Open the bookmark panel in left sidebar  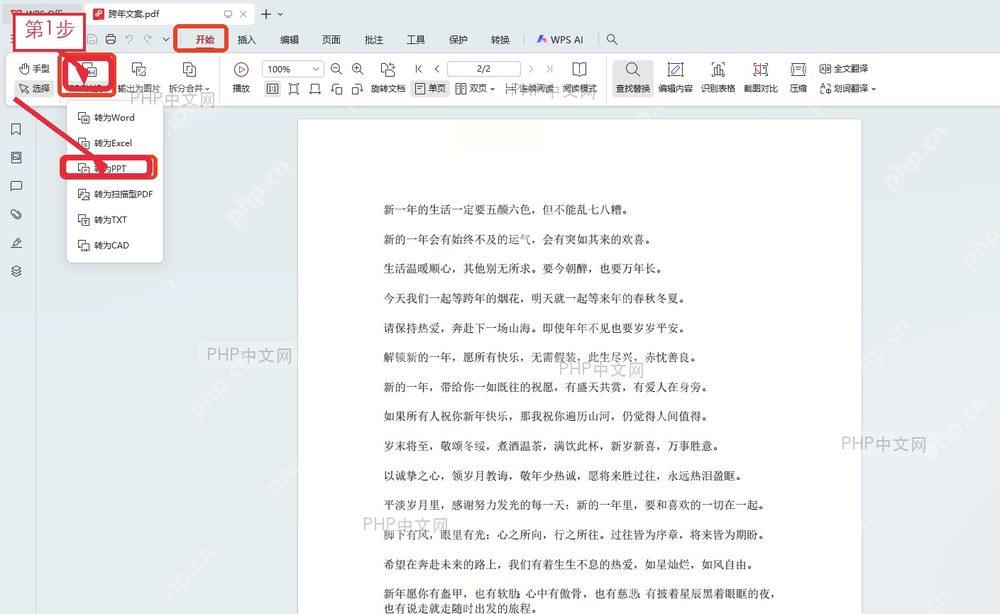click(17, 129)
